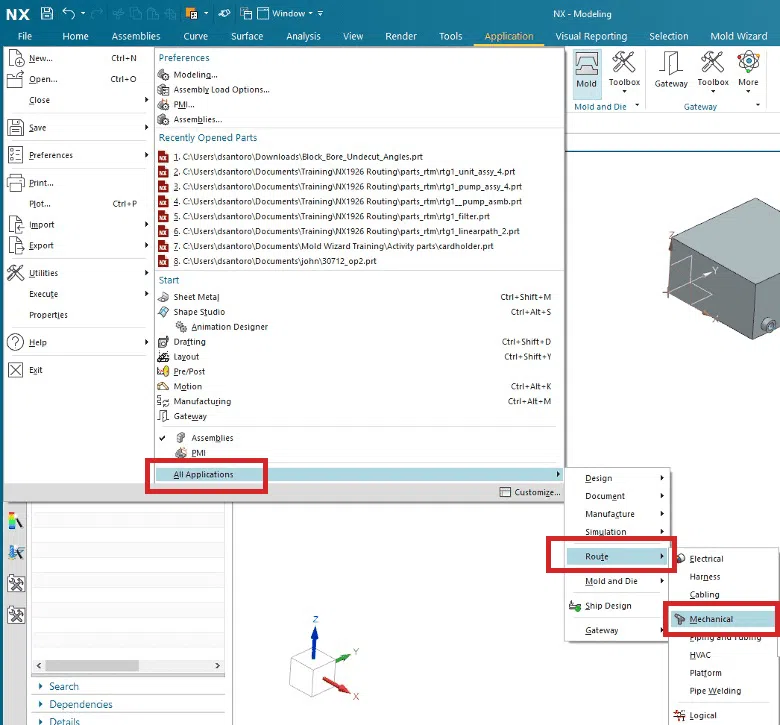The image size is (780, 725).
Task: Open the File menu tab
Action: pyautogui.click(x=24, y=36)
